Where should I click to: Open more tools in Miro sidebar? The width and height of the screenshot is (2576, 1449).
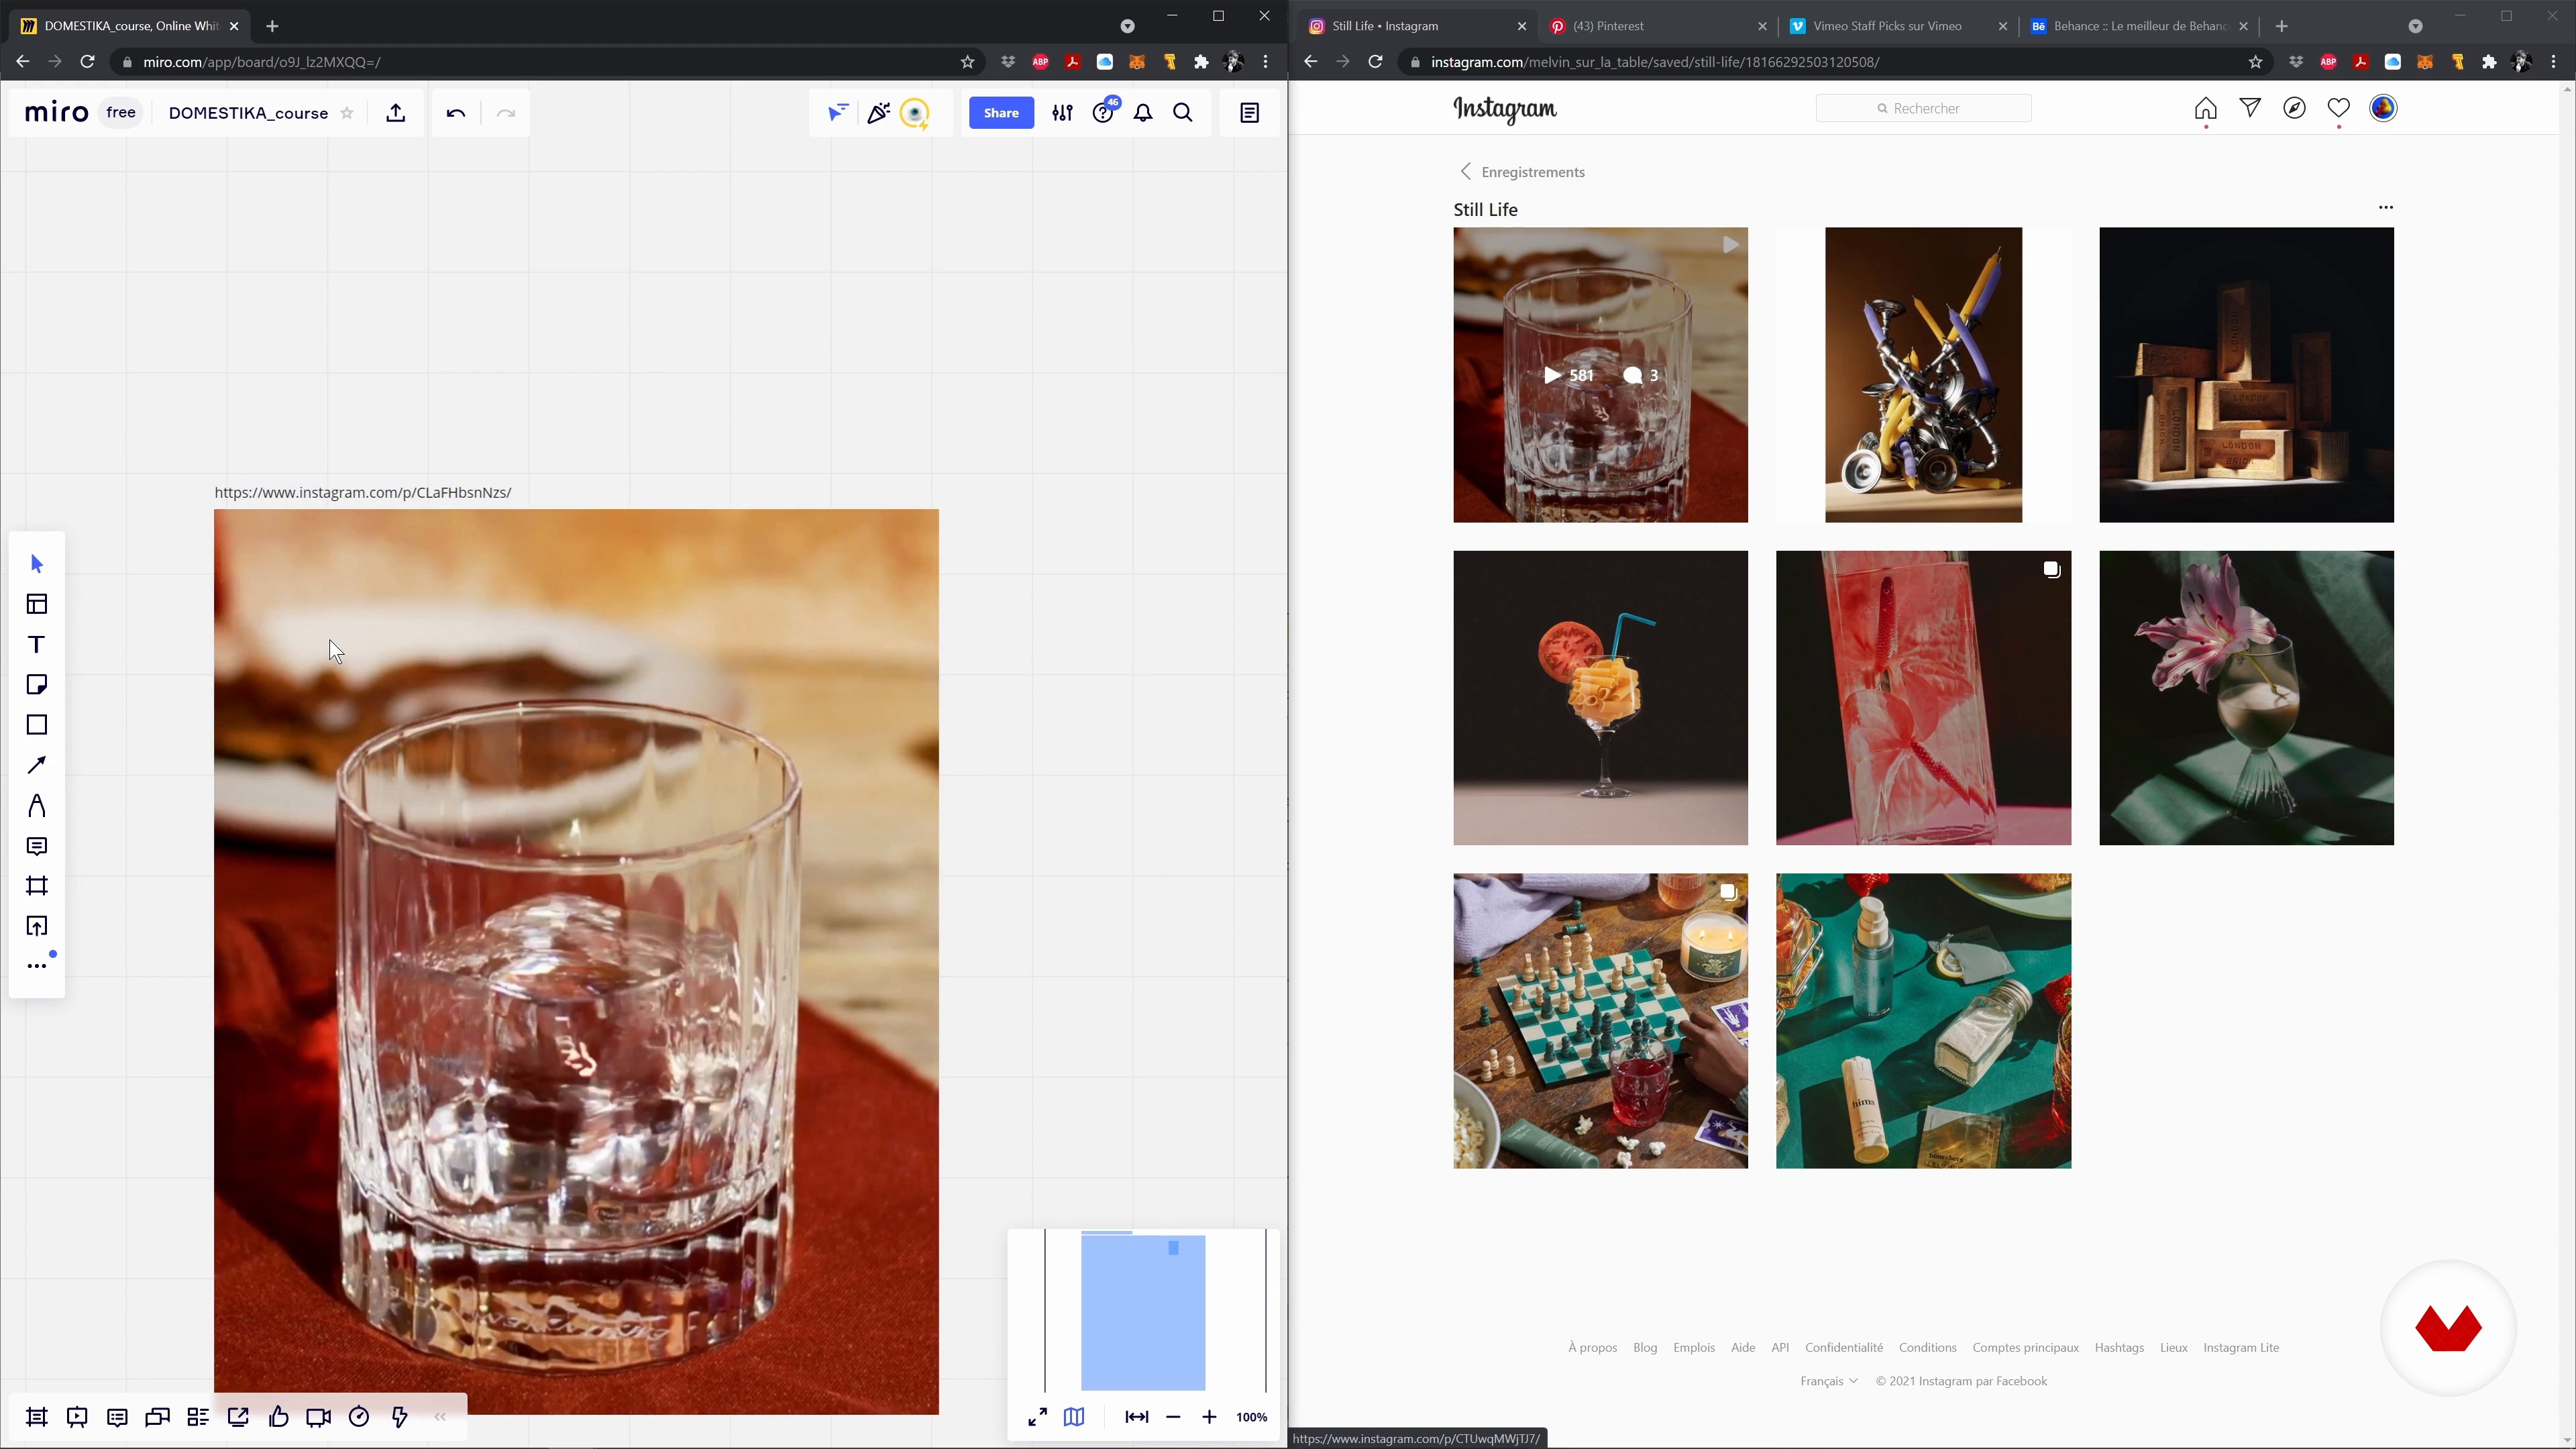click(x=37, y=966)
